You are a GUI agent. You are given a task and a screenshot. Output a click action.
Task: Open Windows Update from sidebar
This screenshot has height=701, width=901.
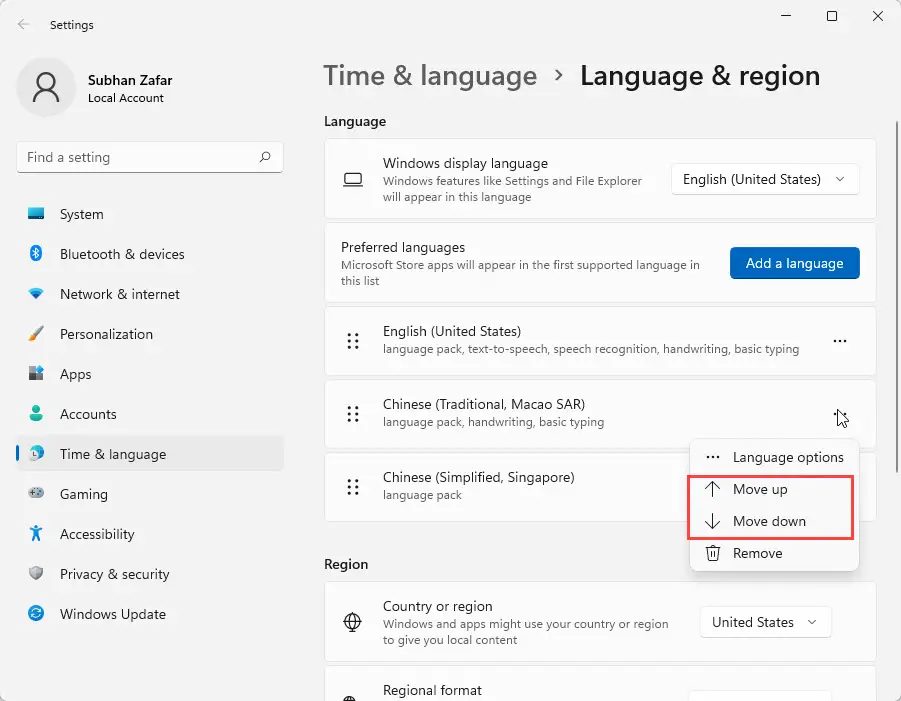pyautogui.click(x=112, y=614)
